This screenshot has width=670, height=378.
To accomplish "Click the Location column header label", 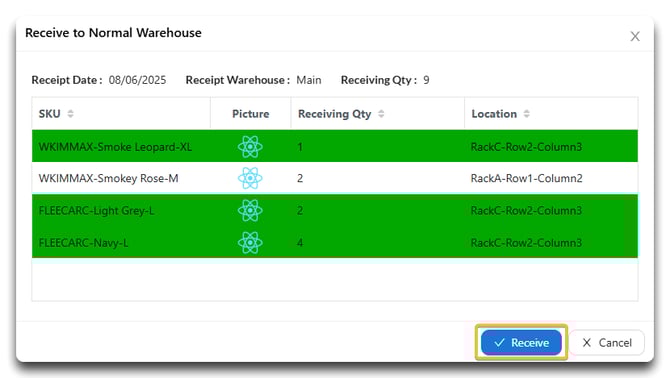I will click(494, 114).
